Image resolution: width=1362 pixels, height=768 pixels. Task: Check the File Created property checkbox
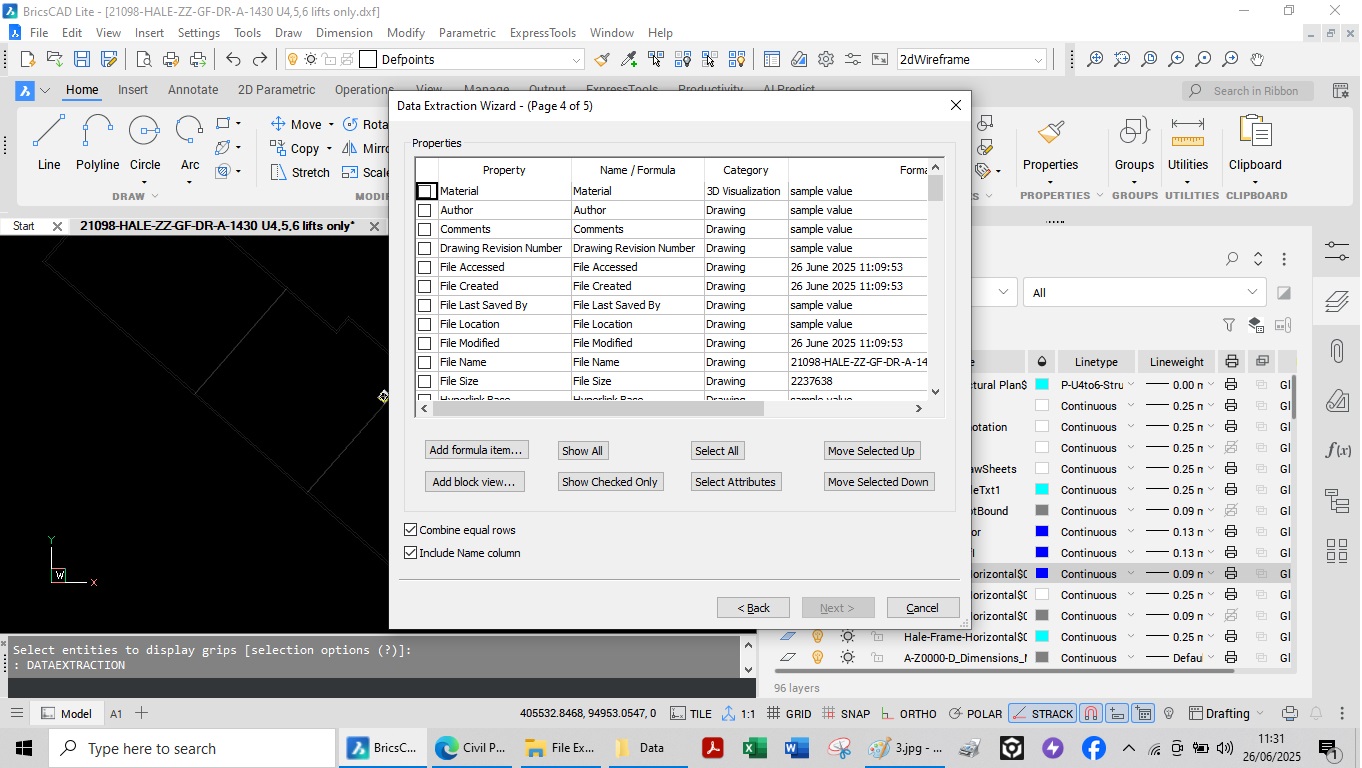pyautogui.click(x=425, y=286)
